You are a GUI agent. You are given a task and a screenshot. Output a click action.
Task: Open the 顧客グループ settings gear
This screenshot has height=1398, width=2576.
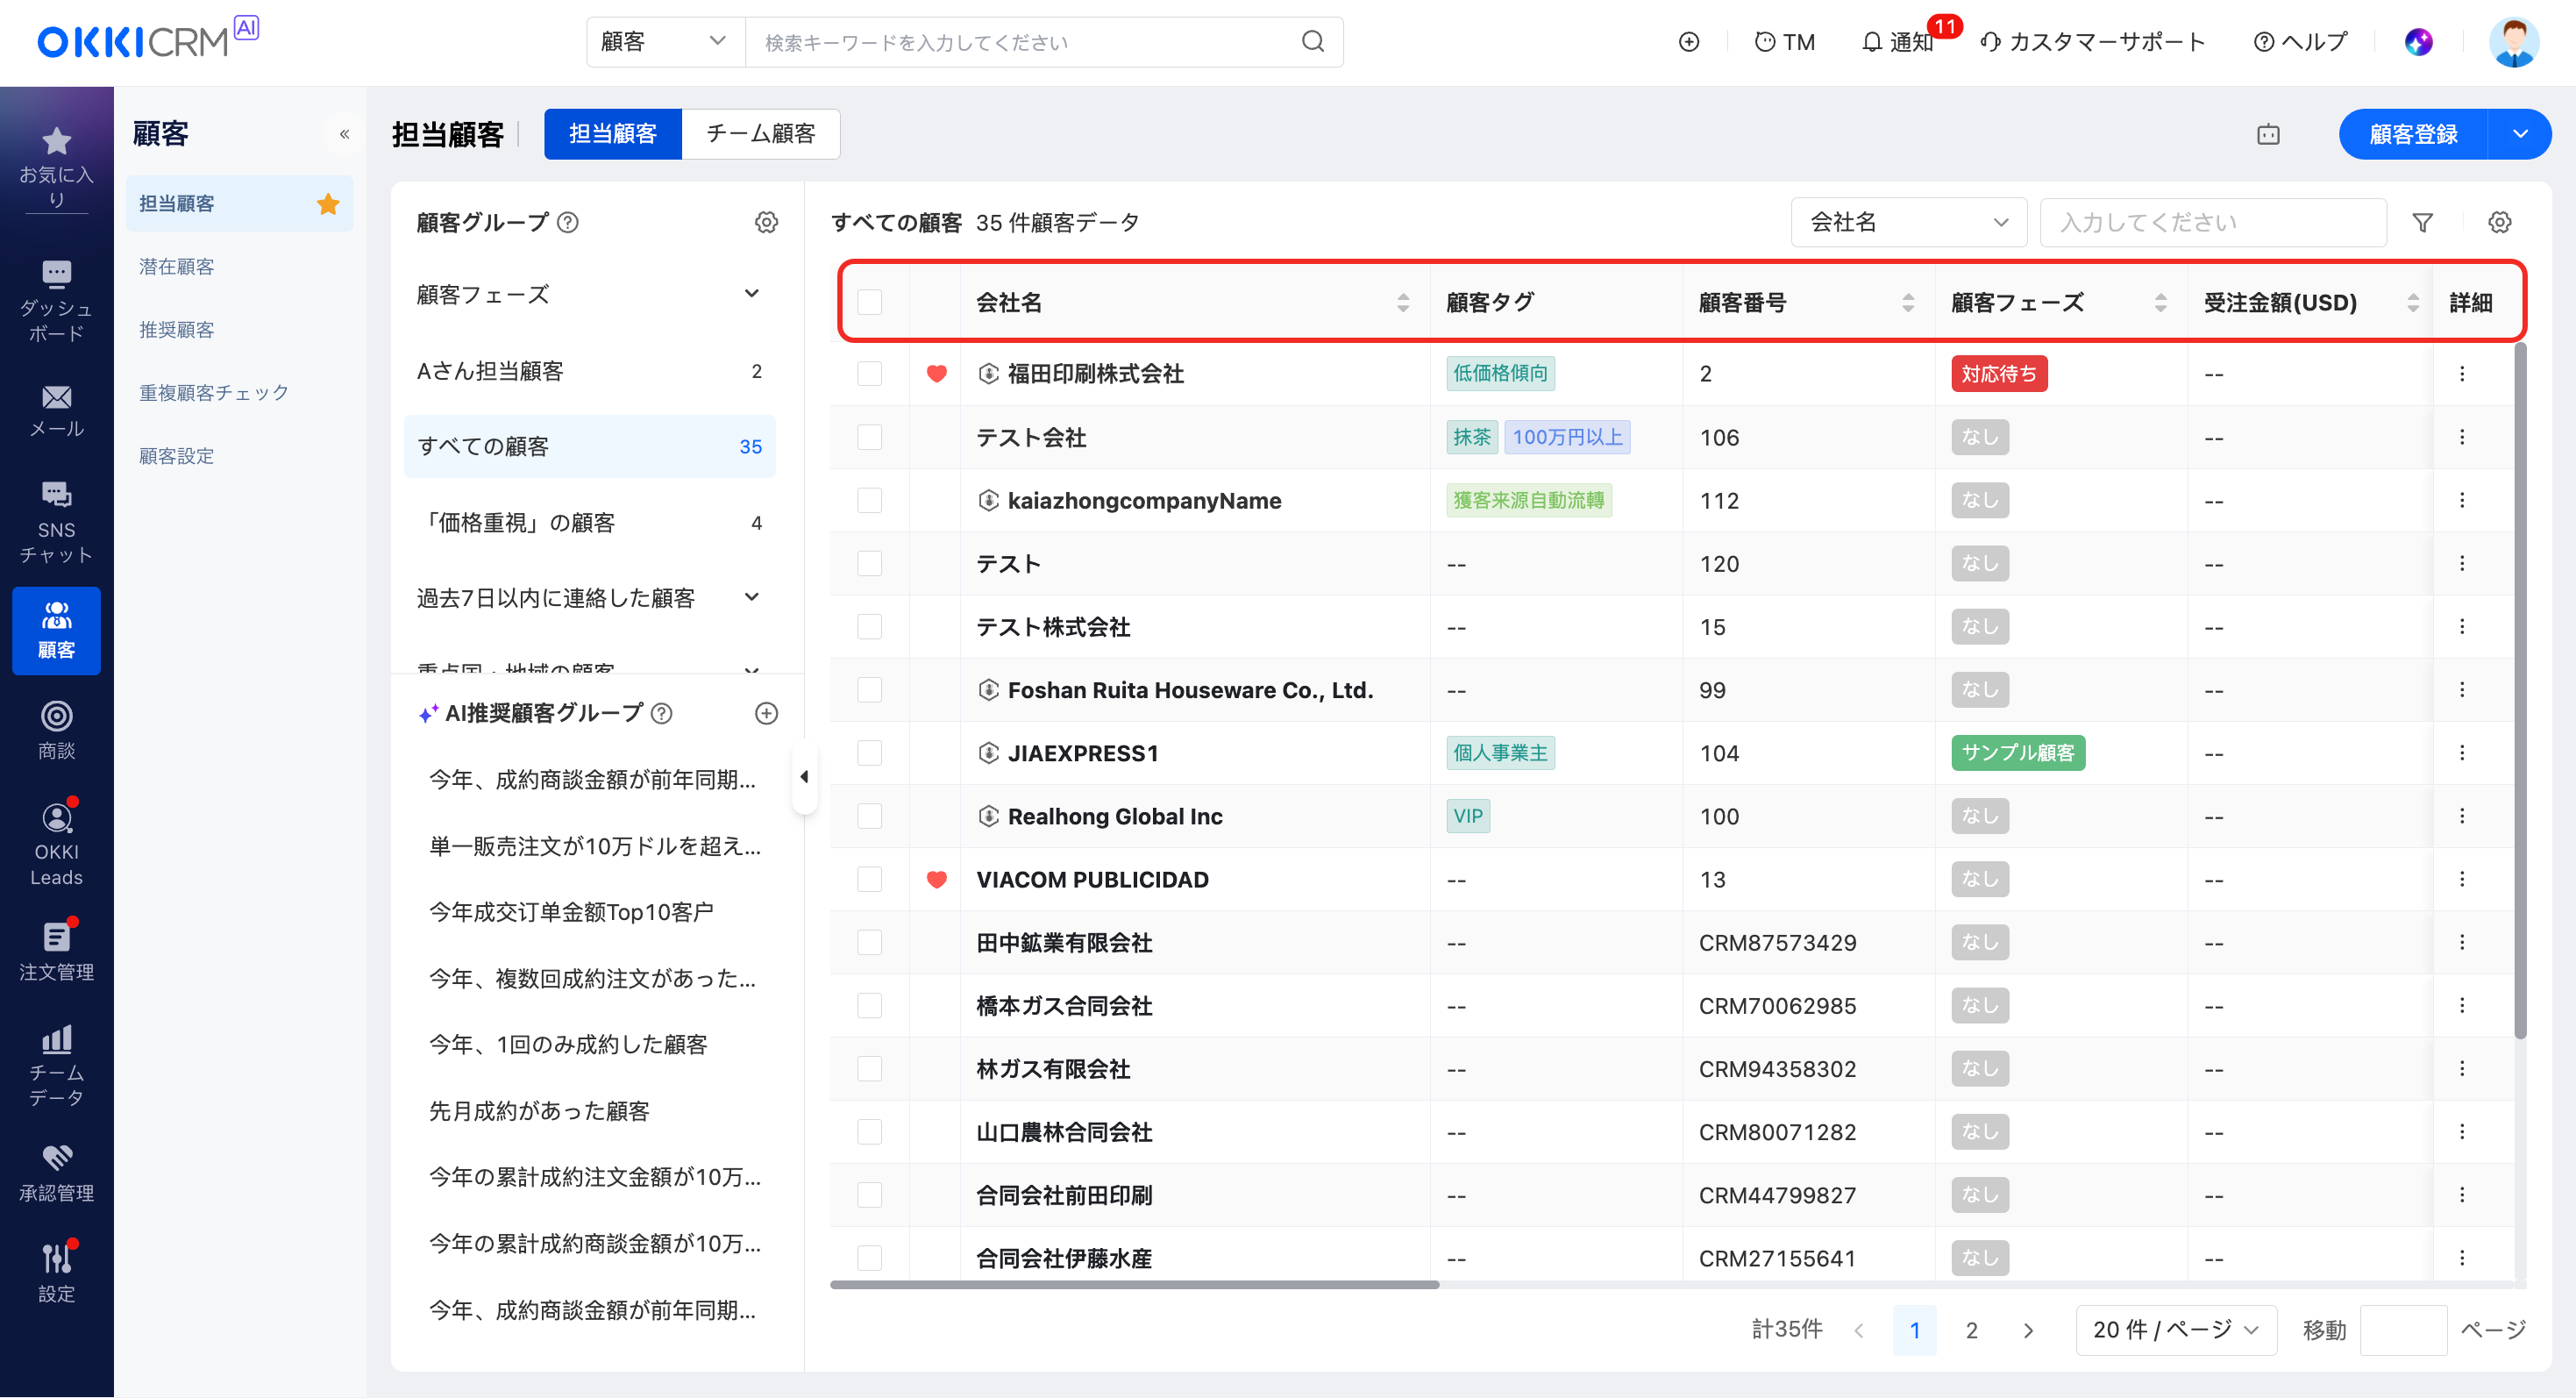(x=766, y=222)
